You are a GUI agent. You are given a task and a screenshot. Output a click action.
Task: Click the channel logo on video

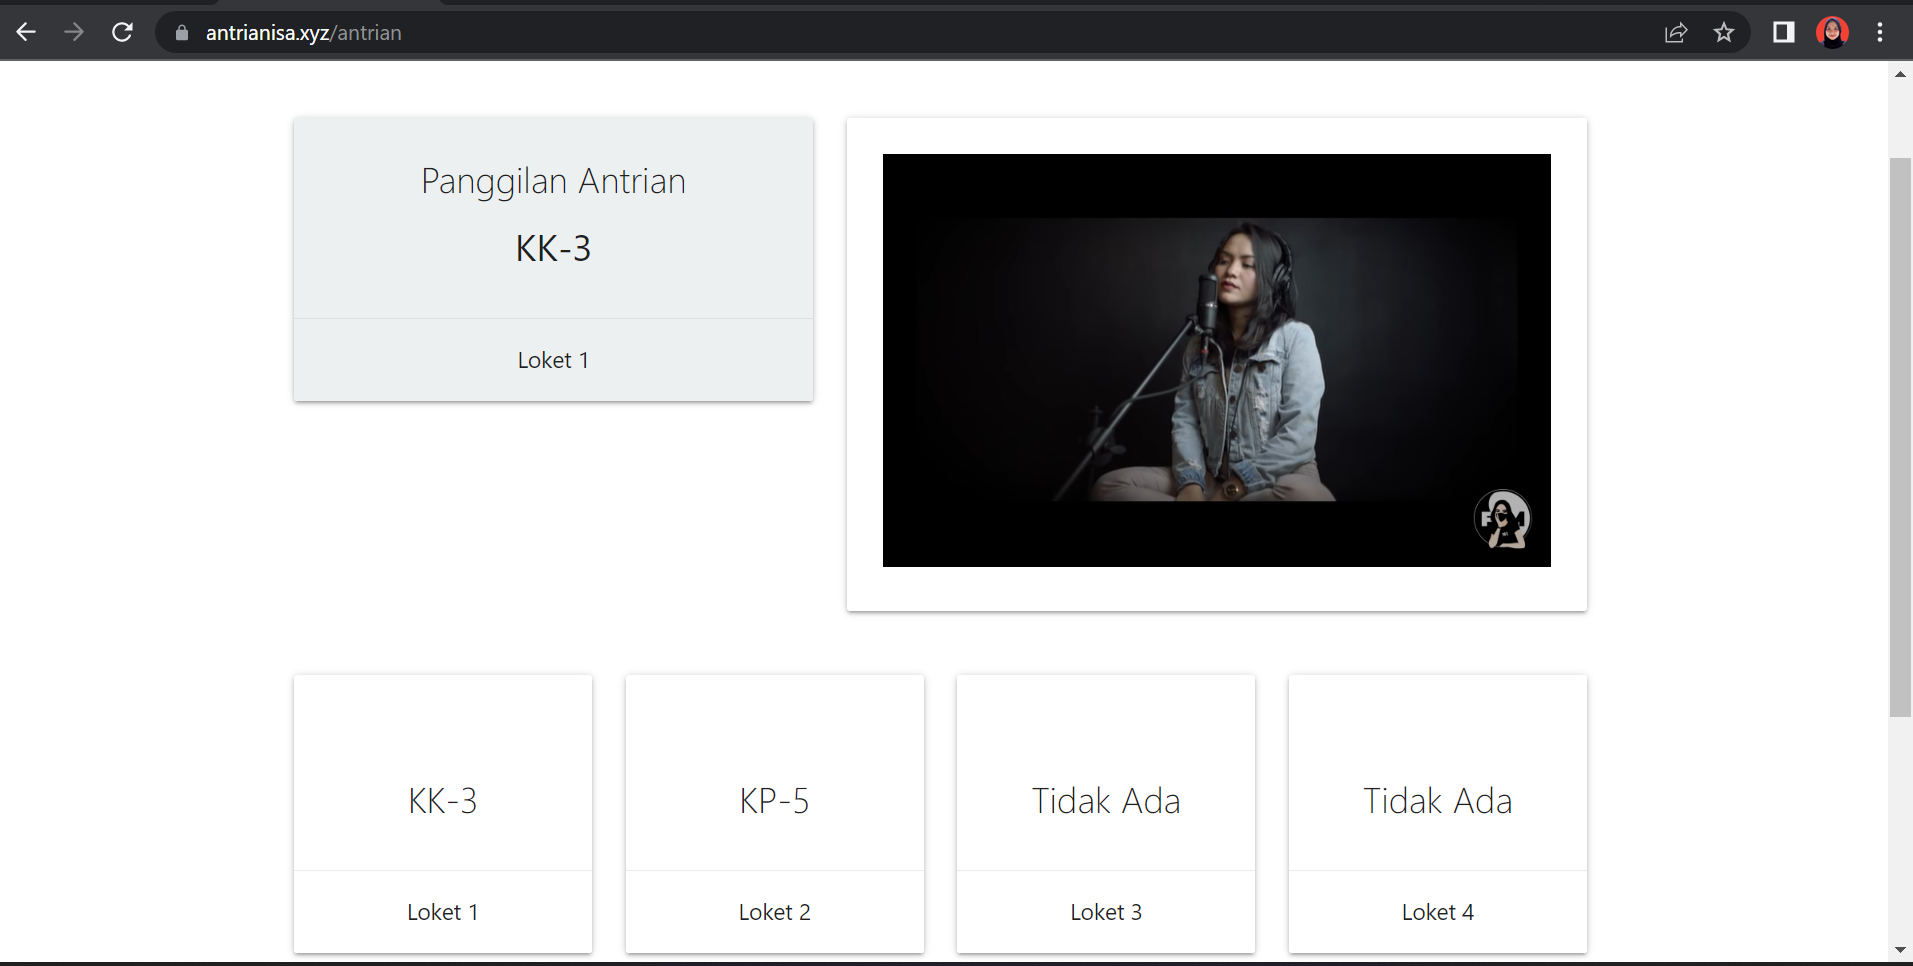[1503, 519]
